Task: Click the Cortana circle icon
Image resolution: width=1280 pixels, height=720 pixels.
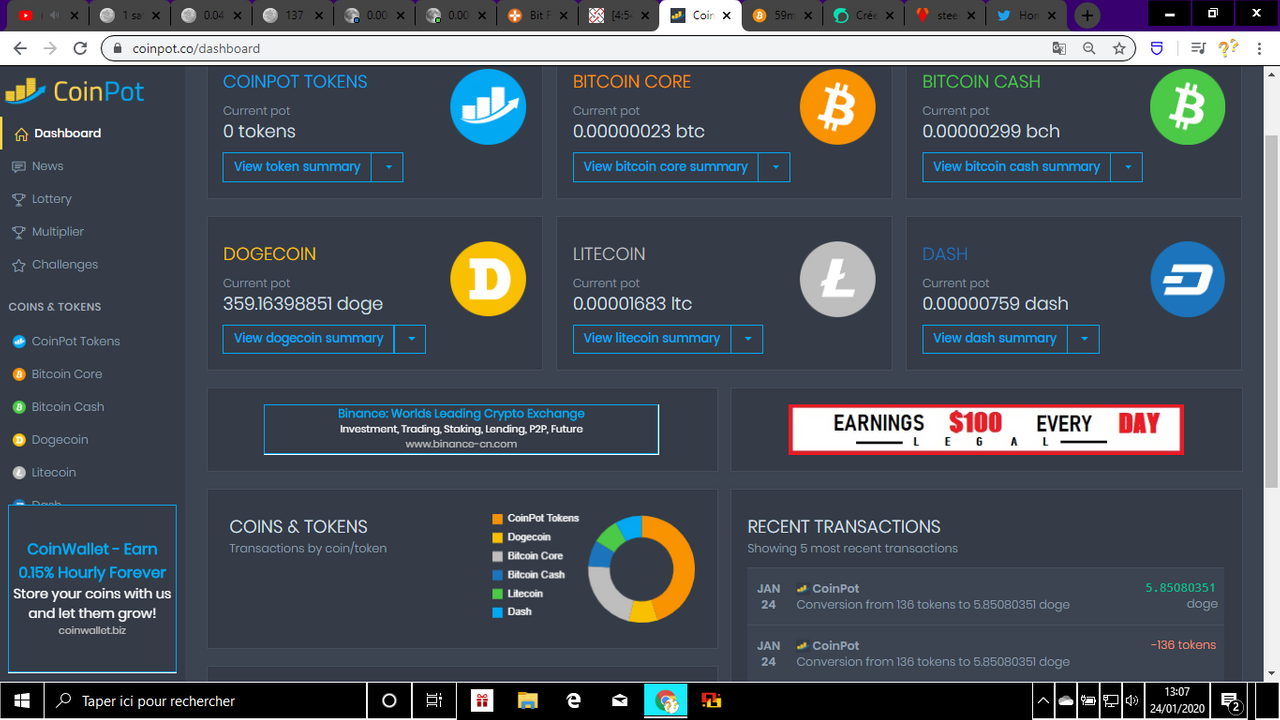Action: (390, 700)
